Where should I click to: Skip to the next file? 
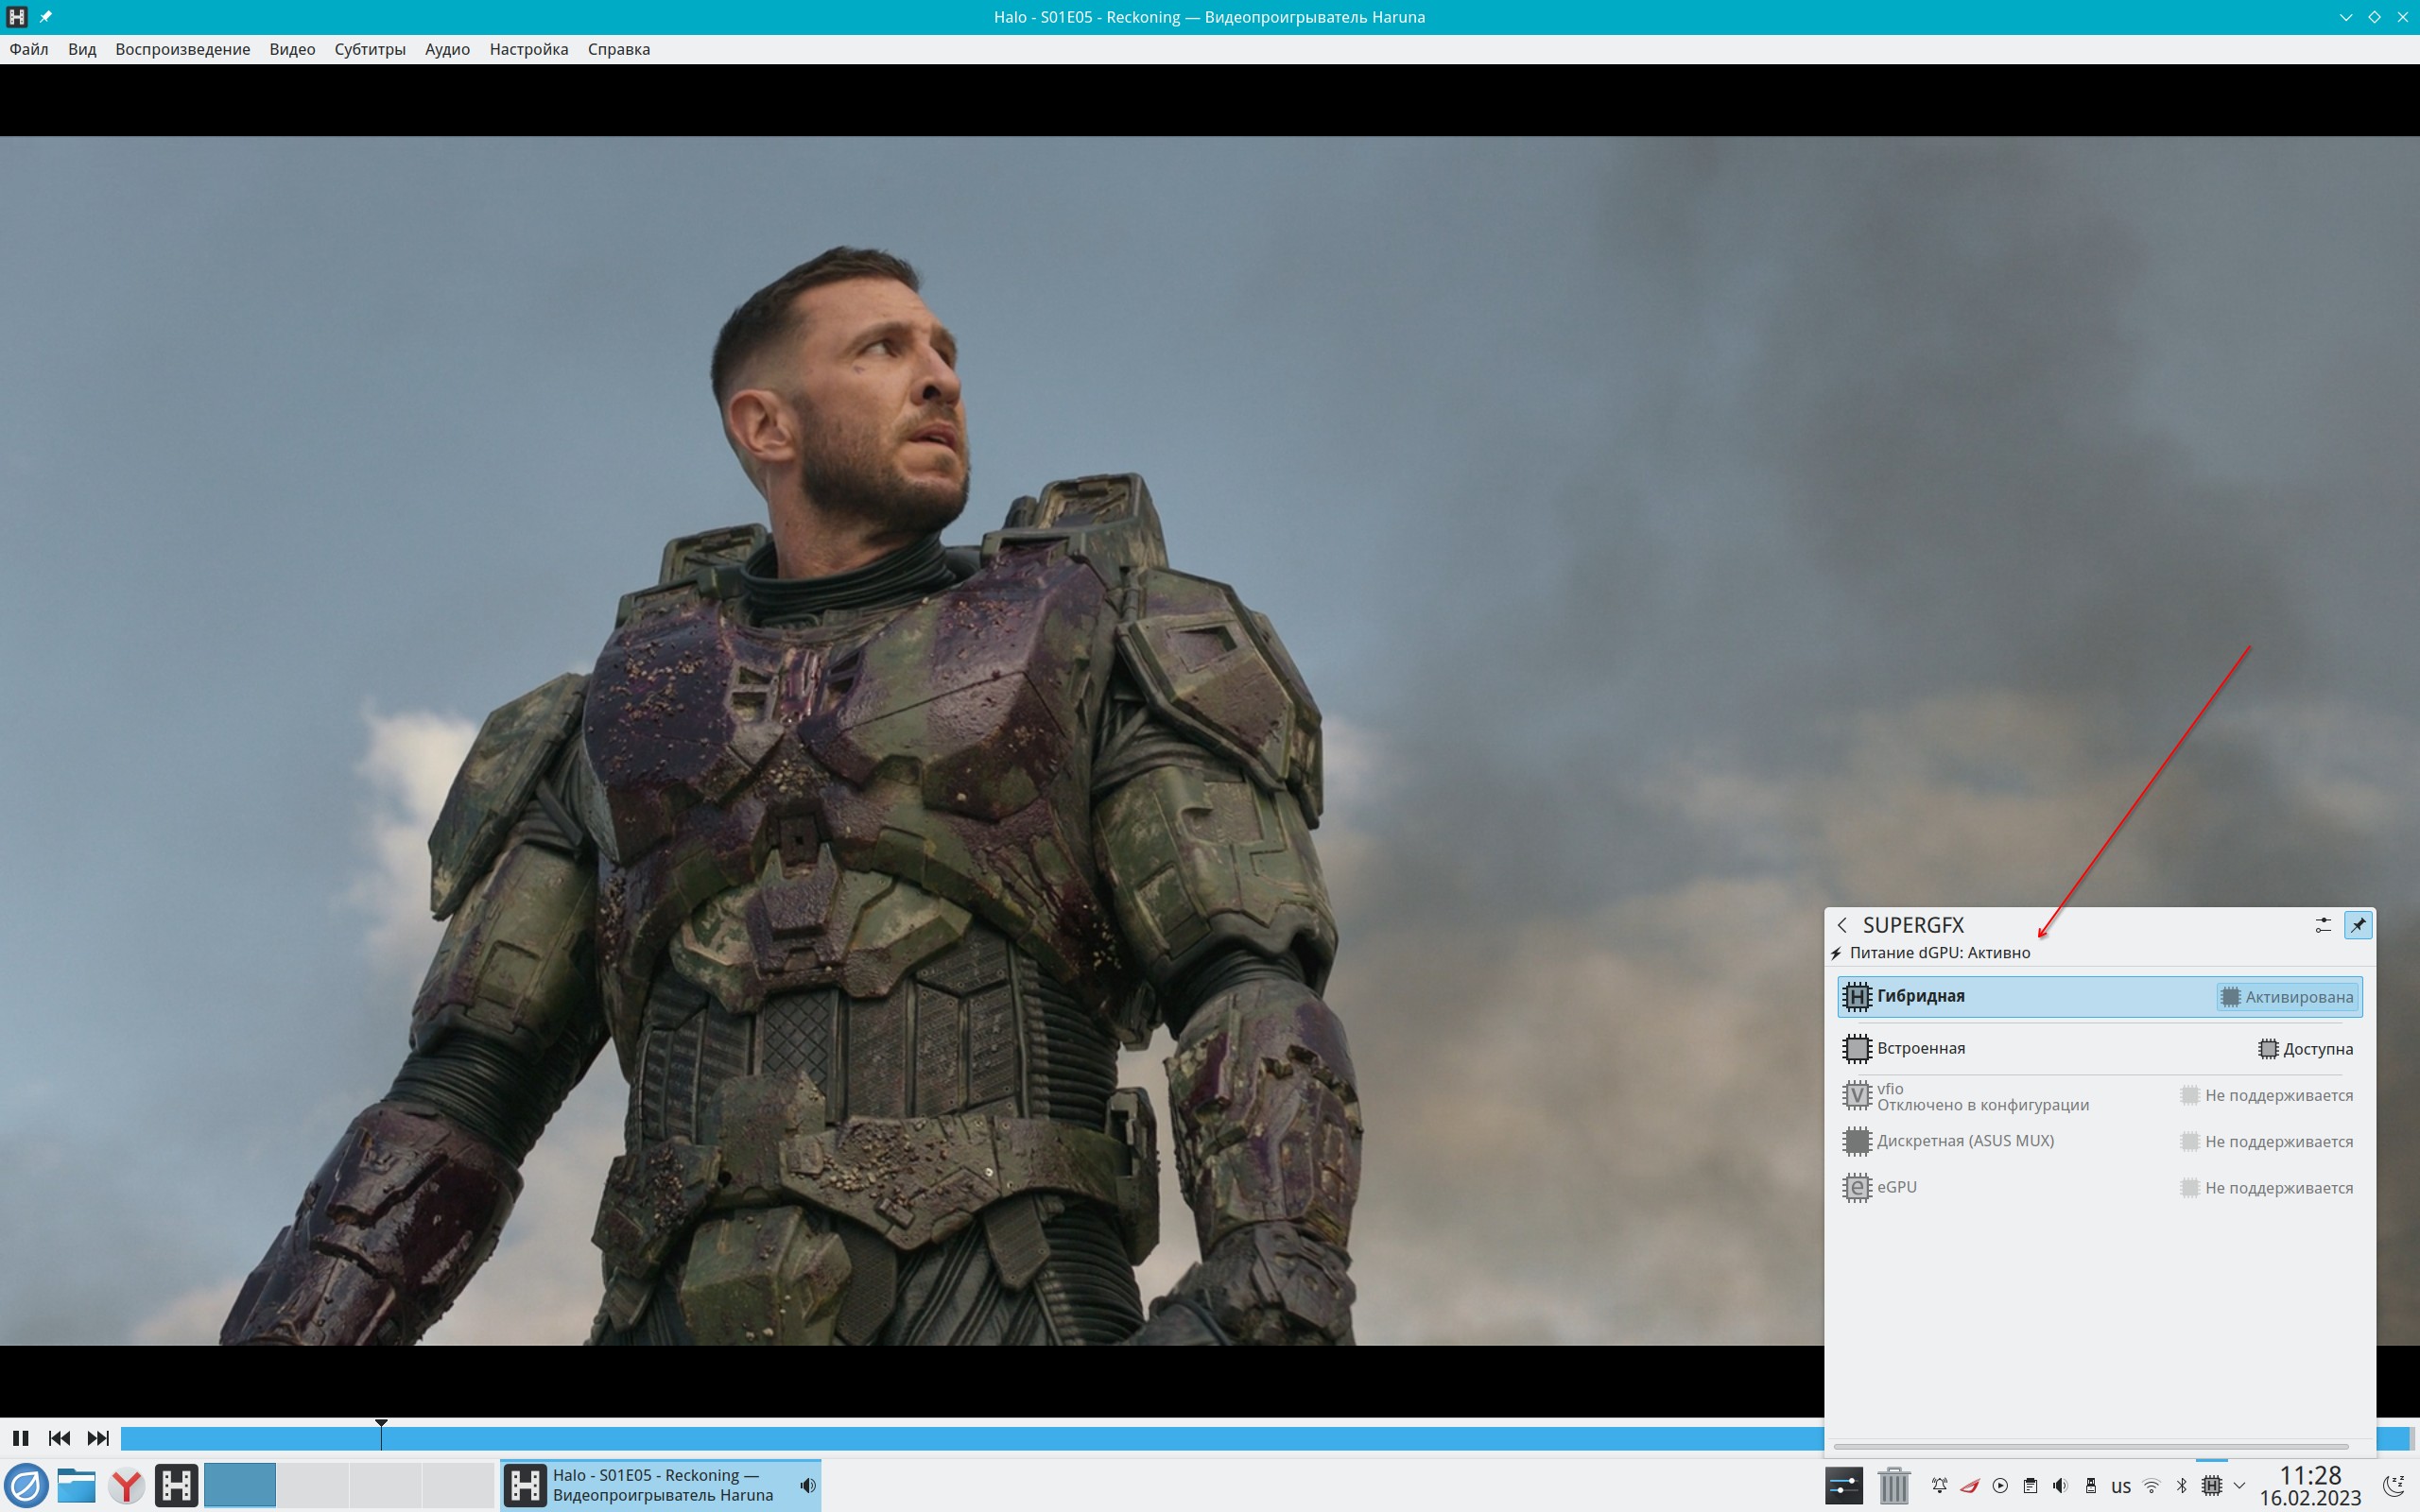coord(98,1438)
